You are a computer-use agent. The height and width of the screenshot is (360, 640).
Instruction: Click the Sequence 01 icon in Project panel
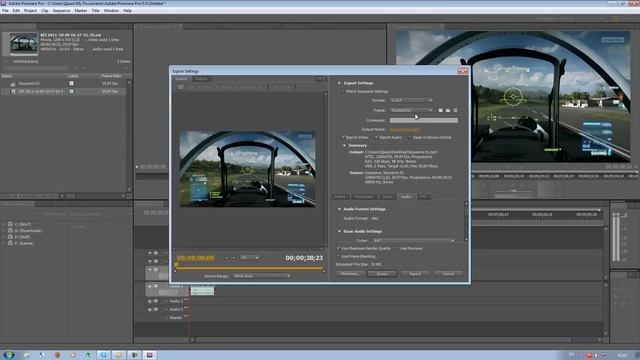(x=13, y=84)
